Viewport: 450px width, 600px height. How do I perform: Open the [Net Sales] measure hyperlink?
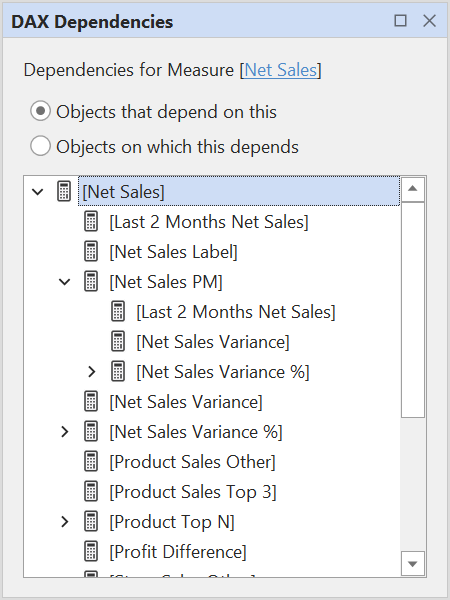[281, 70]
